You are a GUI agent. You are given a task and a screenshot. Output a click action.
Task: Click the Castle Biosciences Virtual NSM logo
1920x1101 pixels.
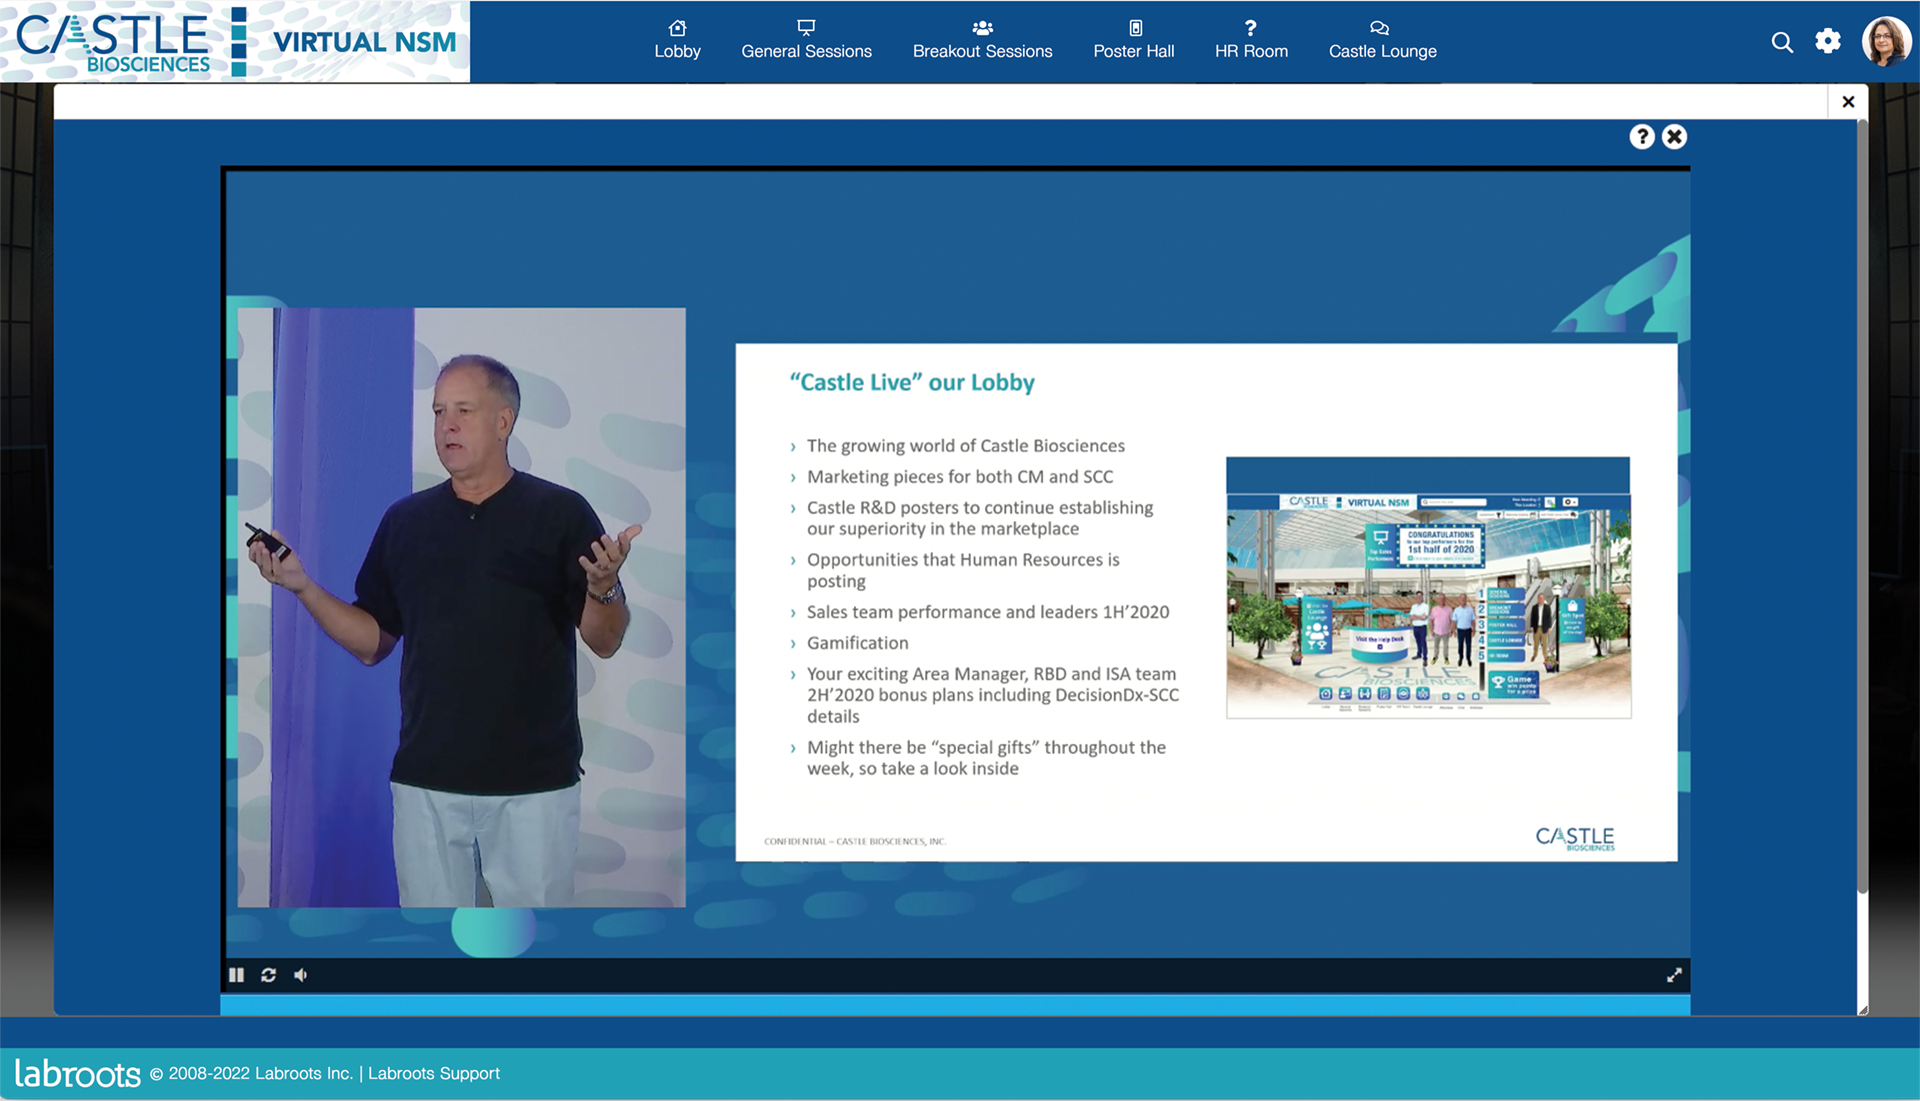[x=235, y=42]
